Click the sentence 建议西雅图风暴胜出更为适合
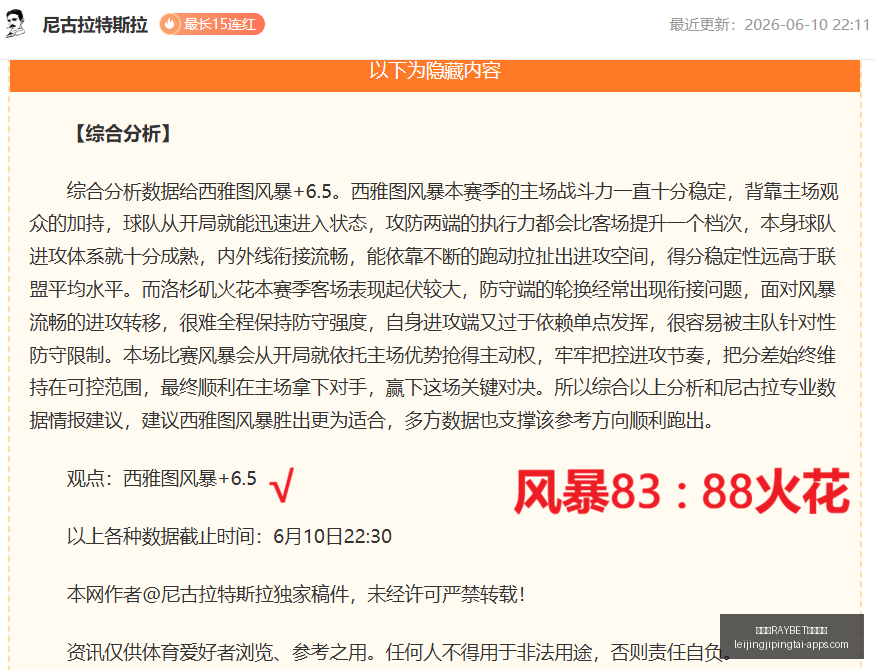The width and height of the screenshot is (875, 670). (263, 421)
